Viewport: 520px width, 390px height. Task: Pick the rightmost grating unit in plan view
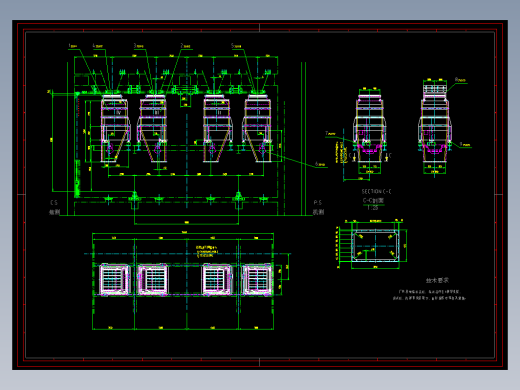click(x=258, y=279)
